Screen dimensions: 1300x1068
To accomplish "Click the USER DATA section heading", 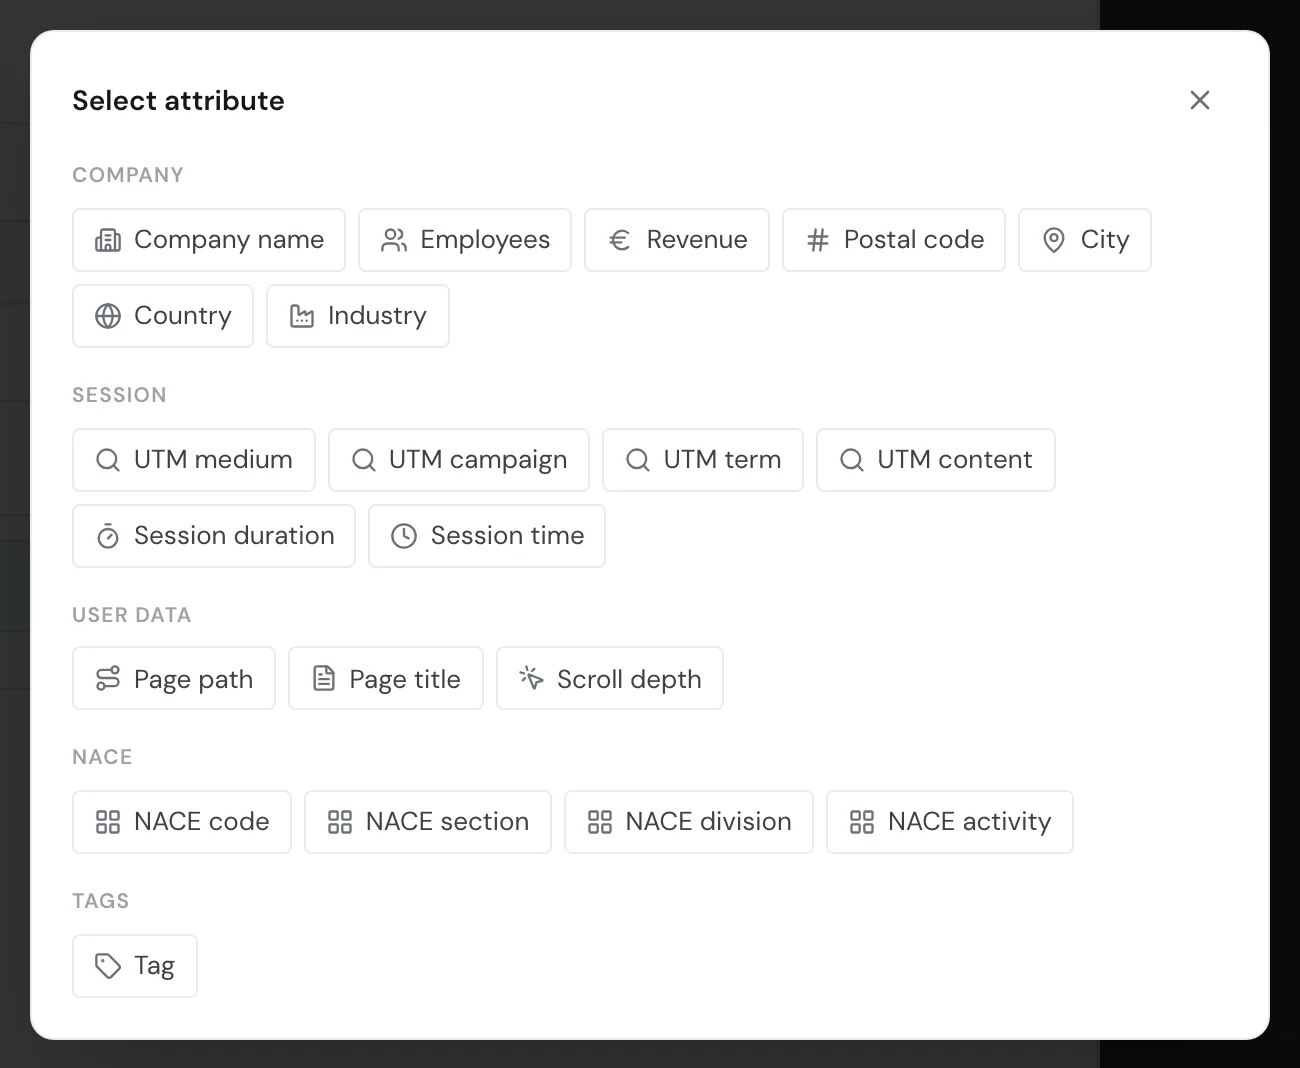I will click(131, 615).
